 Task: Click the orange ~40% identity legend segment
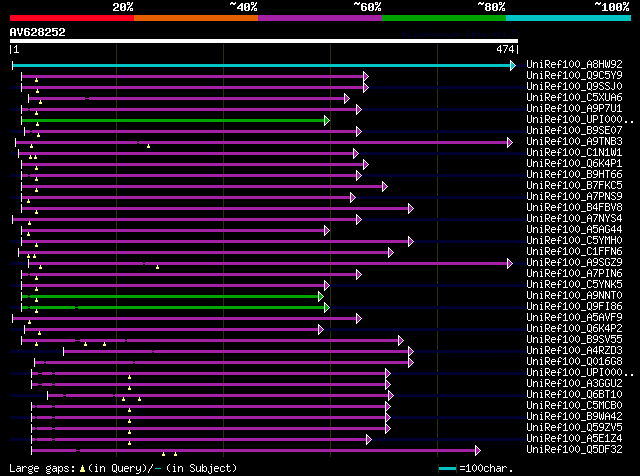pyautogui.click(x=196, y=18)
